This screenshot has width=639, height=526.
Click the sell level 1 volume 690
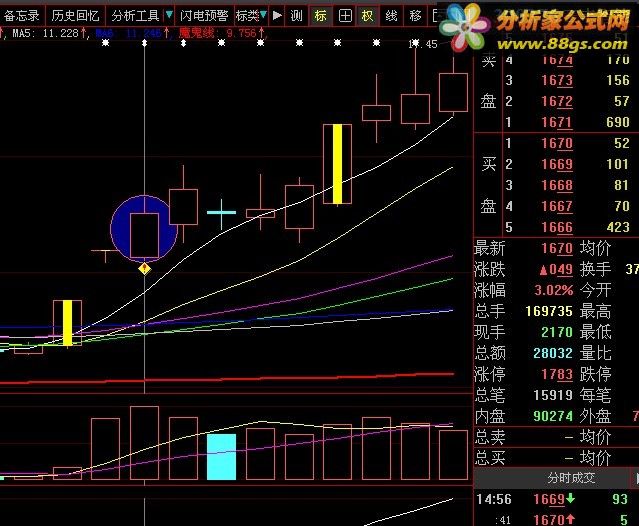(617, 122)
